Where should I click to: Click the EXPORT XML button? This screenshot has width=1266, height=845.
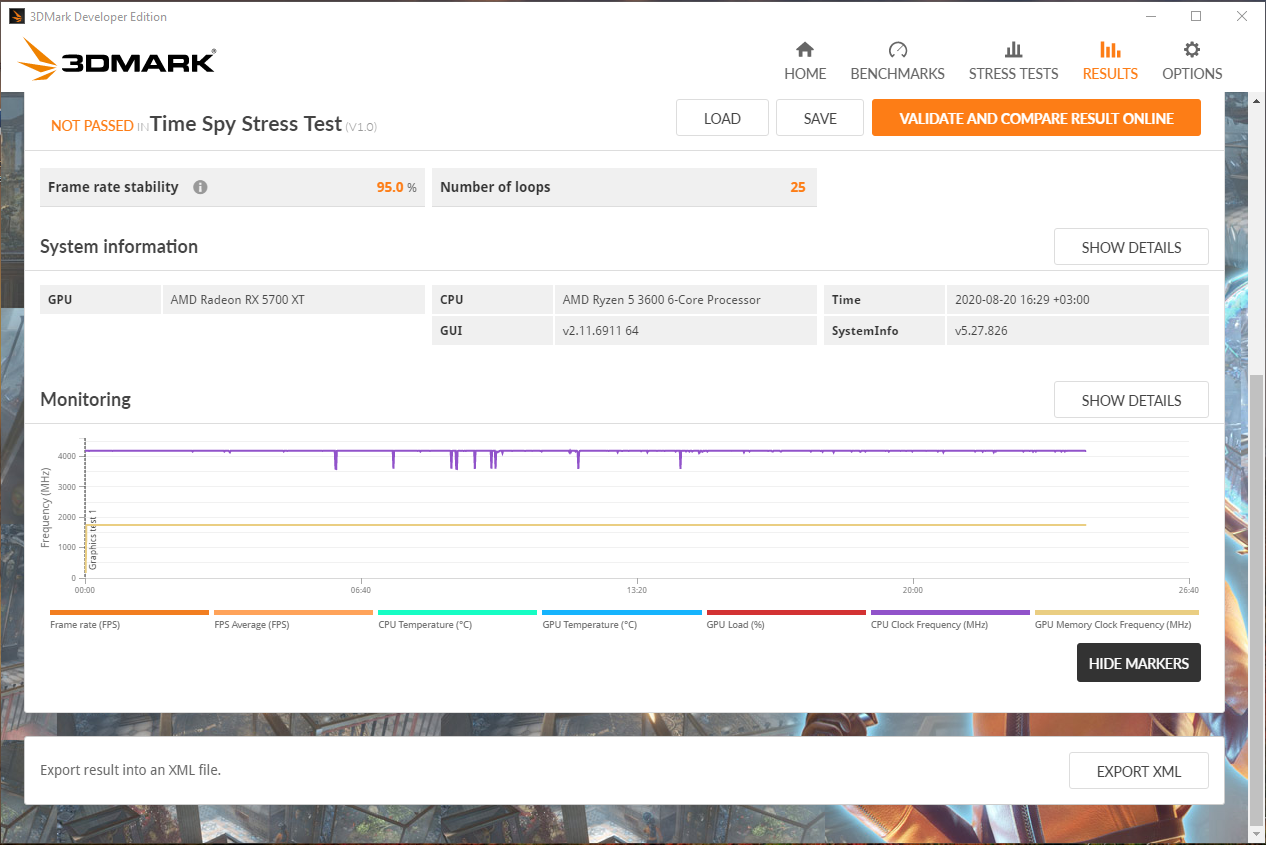[1139, 771]
